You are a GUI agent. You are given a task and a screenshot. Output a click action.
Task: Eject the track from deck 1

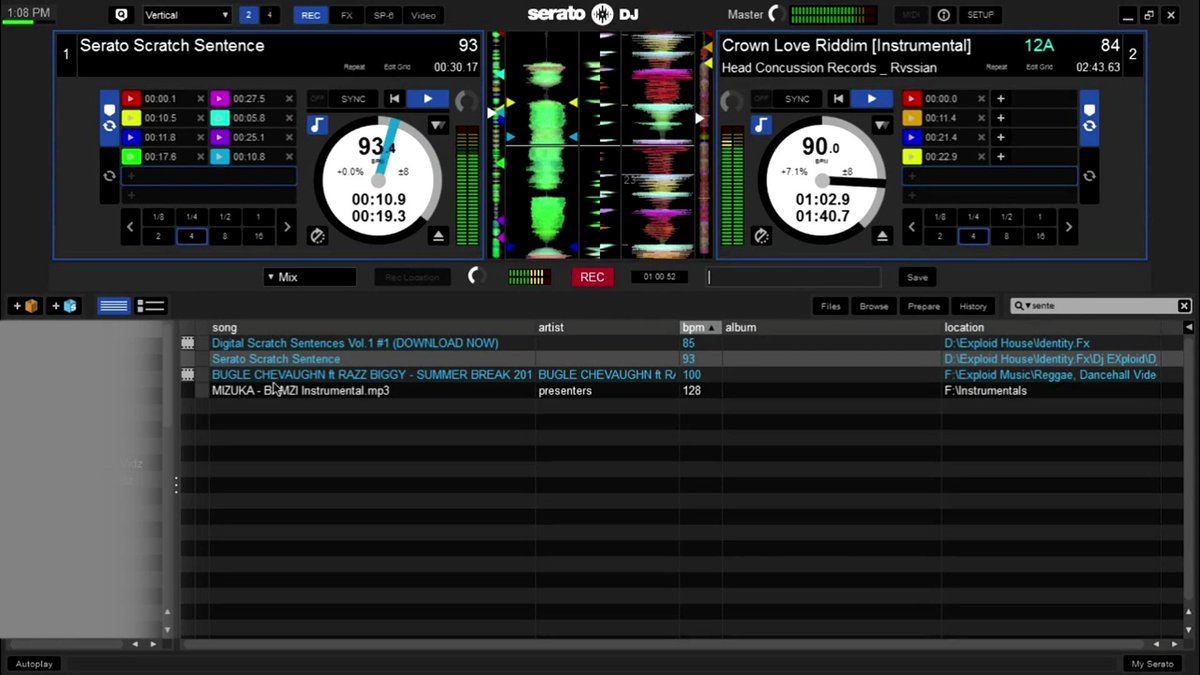pyautogui.click(x=438, y=236)
